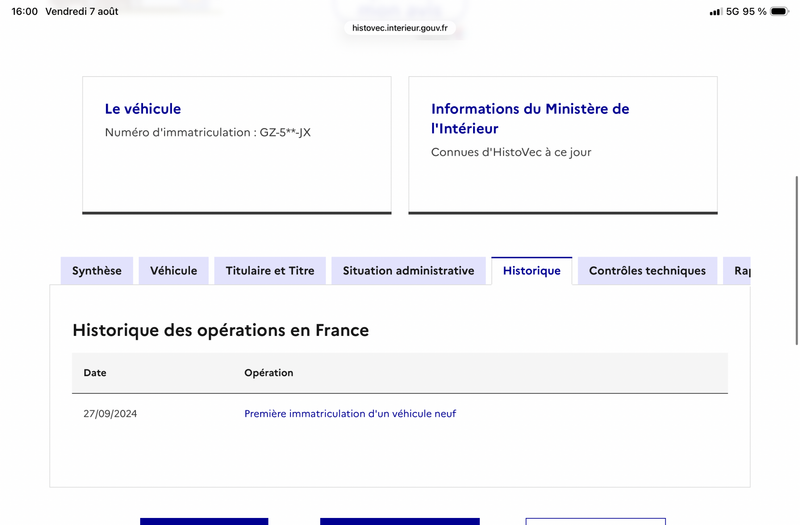Open the Titulaire et Titre tab
The height and width of the screenshot is (525, 800).
click(x=270, y=271)
